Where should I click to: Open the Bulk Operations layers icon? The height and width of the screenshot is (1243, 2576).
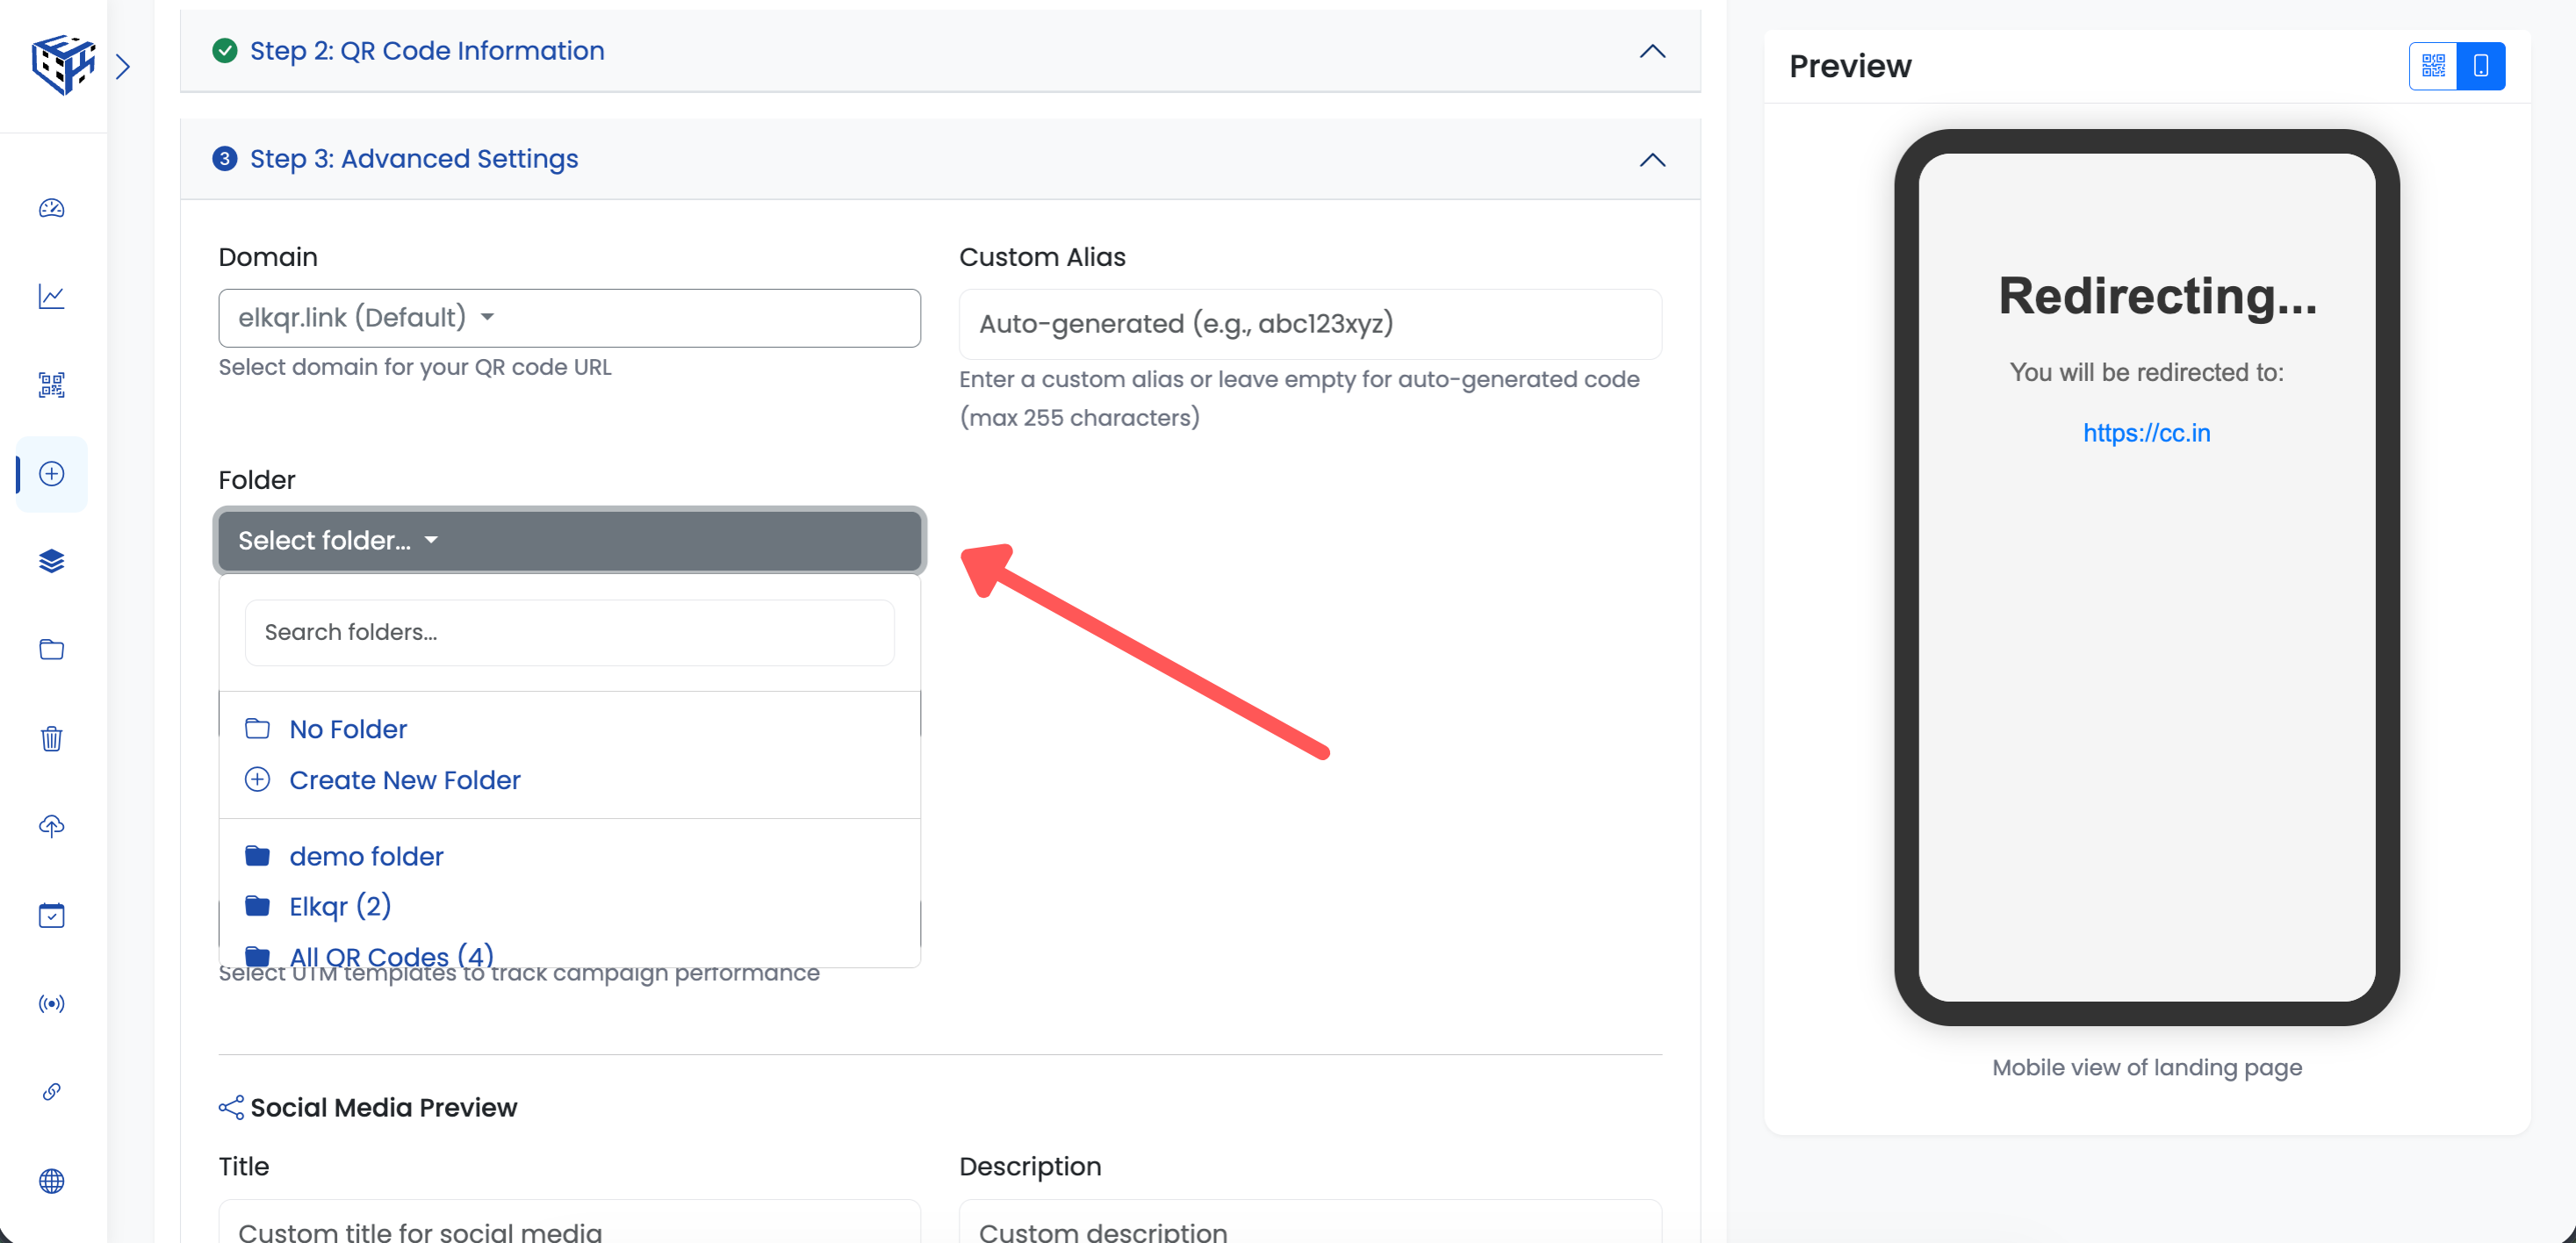[x=50, y=560]
